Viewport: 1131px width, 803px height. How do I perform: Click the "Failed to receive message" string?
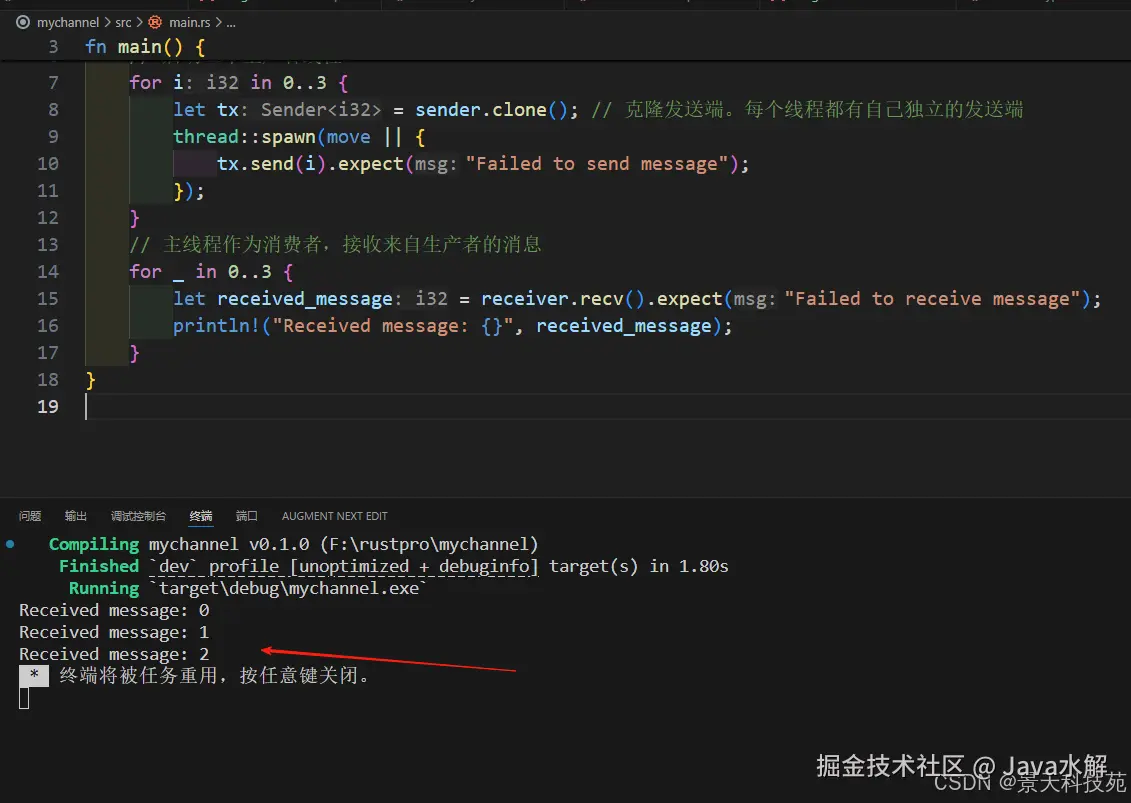[933, 299]
